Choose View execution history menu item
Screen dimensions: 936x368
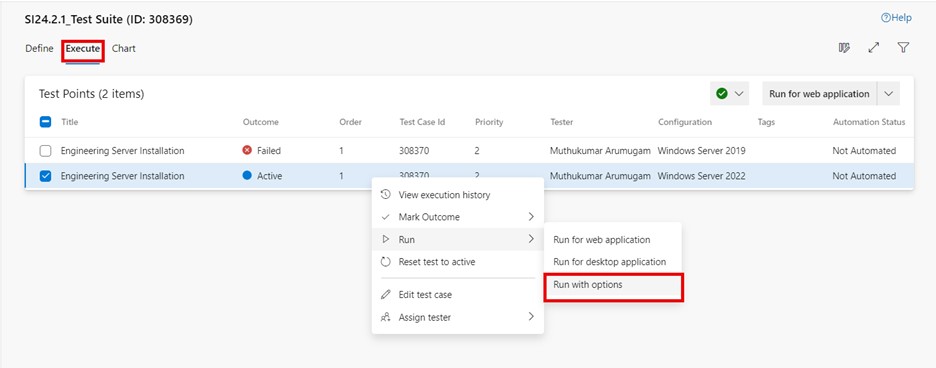click(458, 195)
